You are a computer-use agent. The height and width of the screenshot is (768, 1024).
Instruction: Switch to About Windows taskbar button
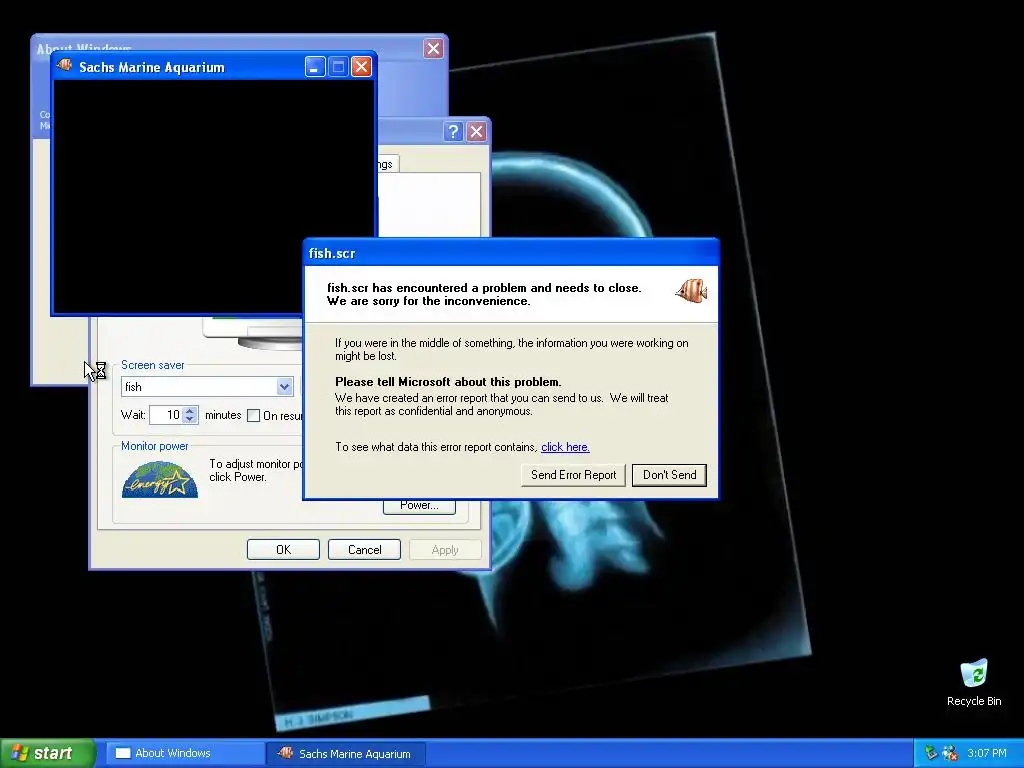tap(185, 753)
